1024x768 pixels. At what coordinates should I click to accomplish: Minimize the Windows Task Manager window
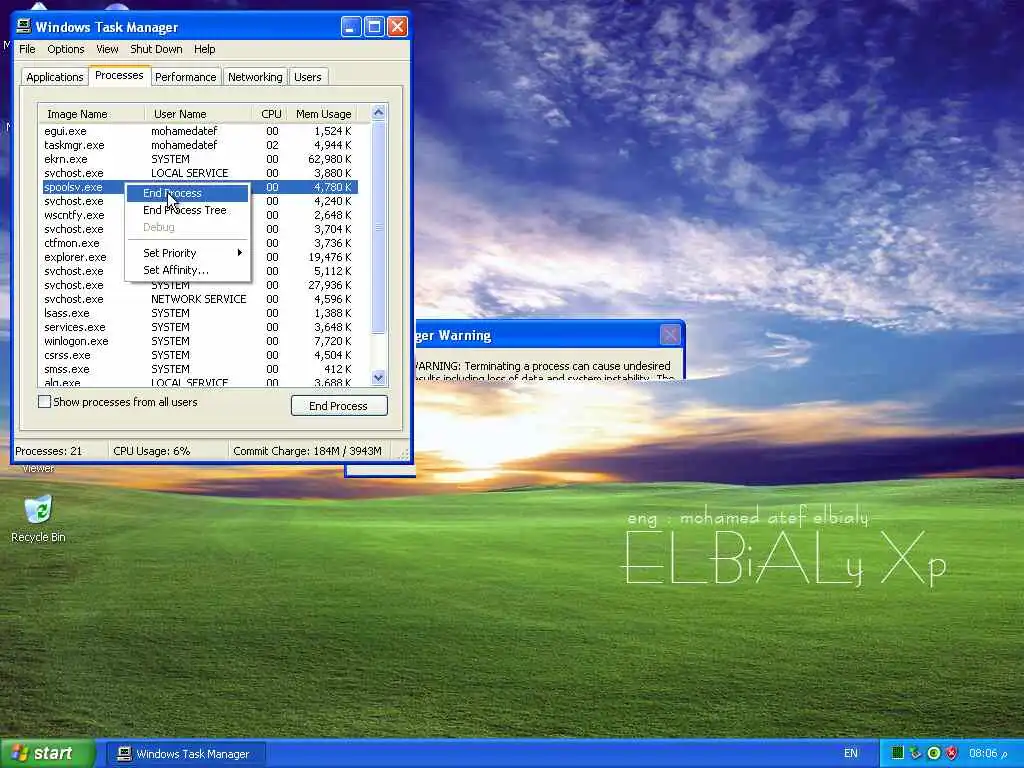point(351,27)
